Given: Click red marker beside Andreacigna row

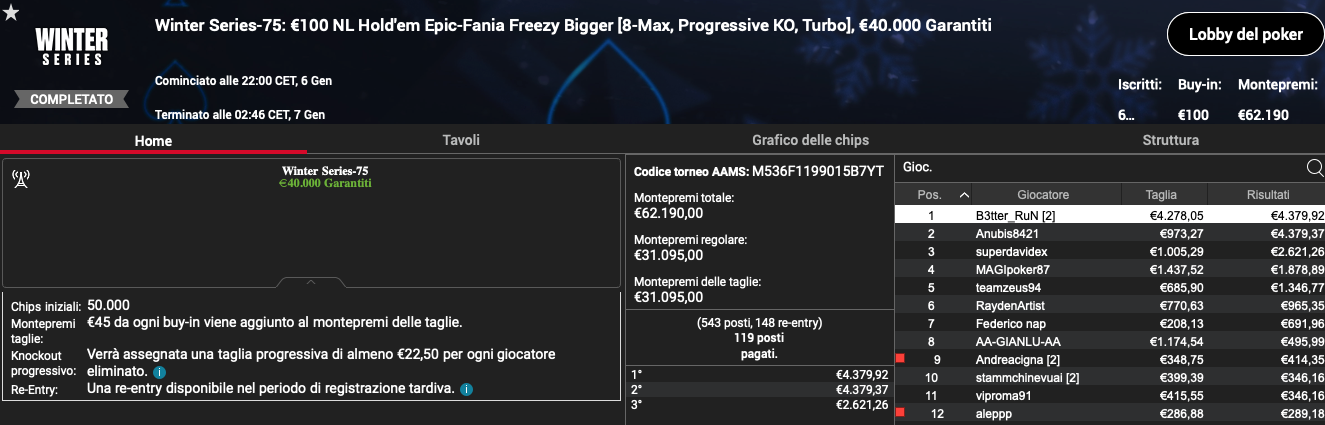Looking at the screenshot, I should (x=901, y=358).
